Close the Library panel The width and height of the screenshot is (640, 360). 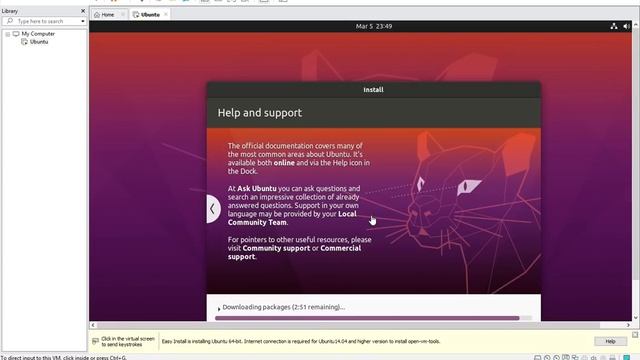coord(83,11)
